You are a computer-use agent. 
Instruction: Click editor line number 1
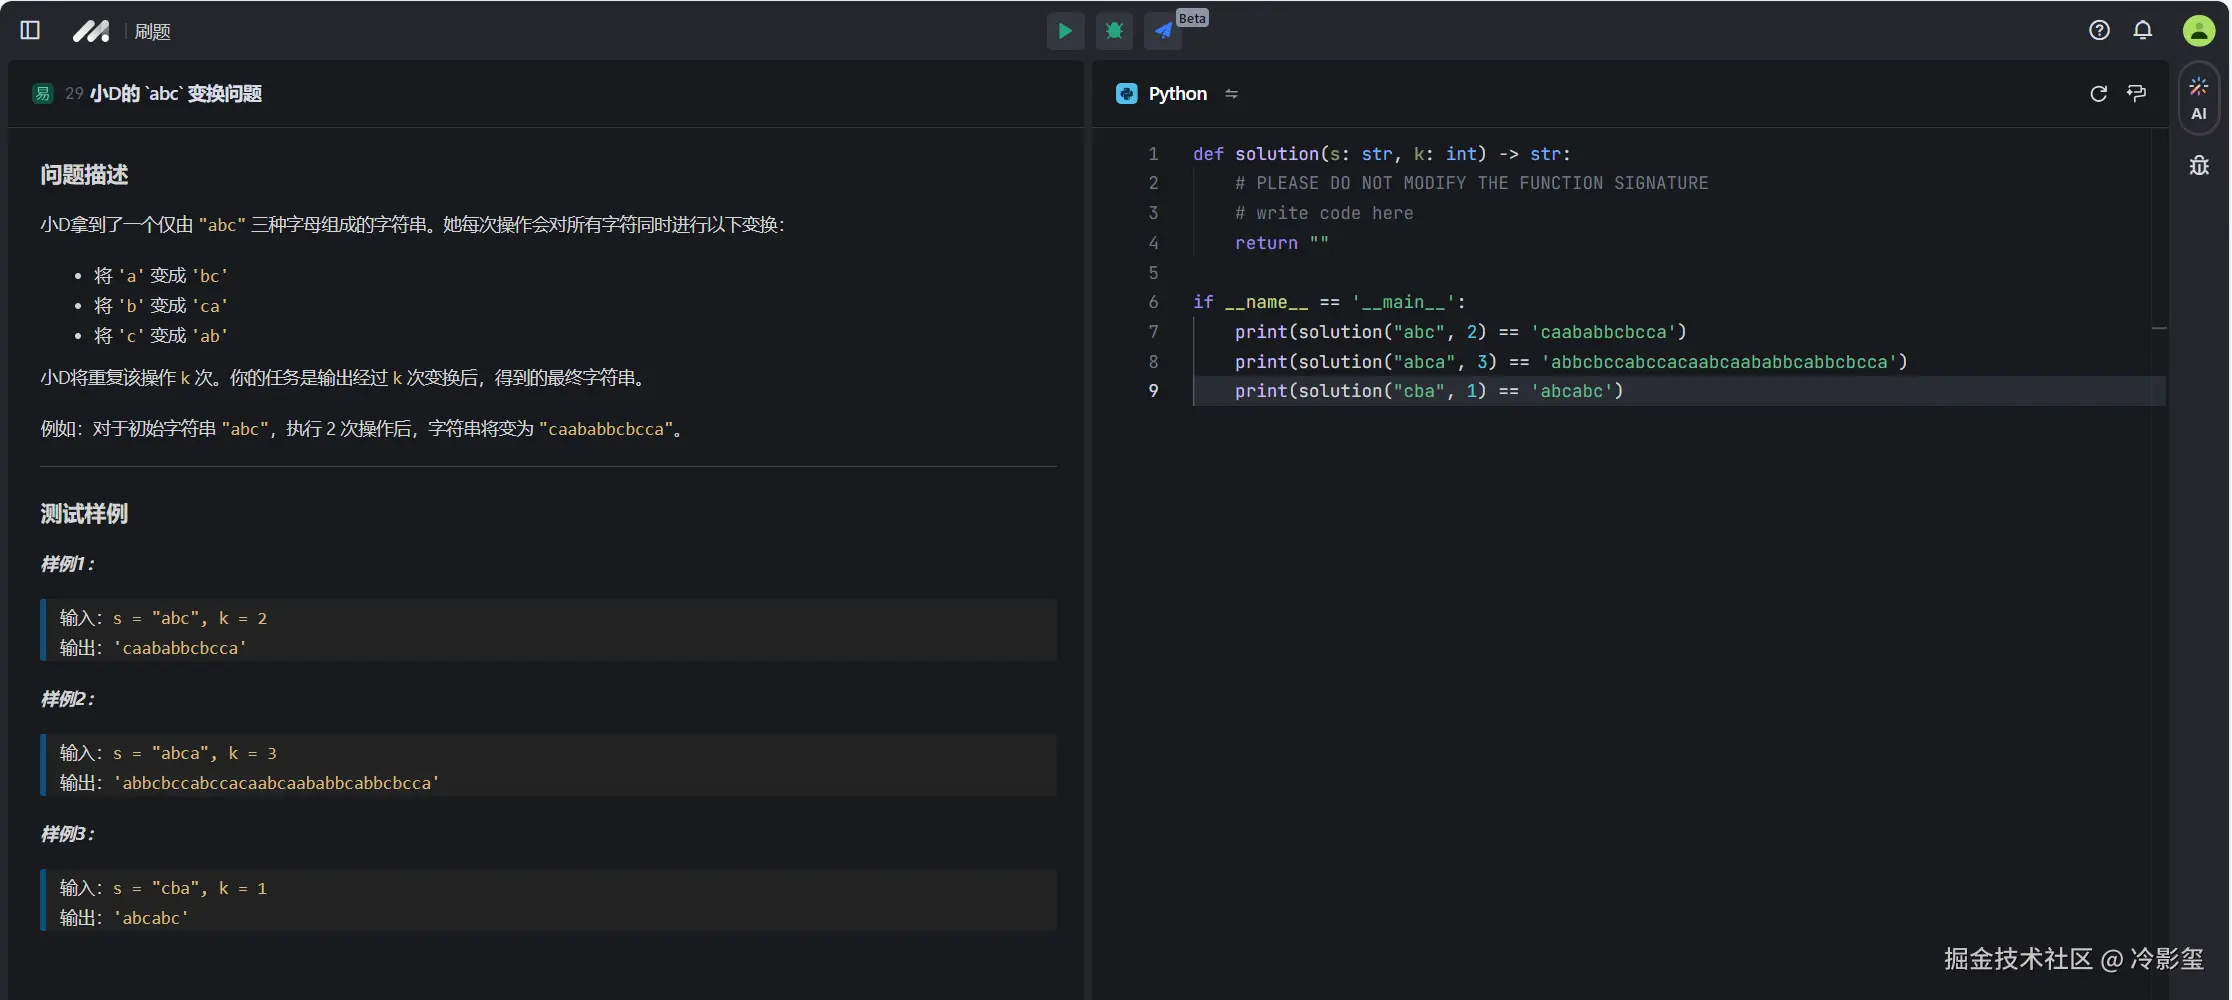click(1153, 154)
